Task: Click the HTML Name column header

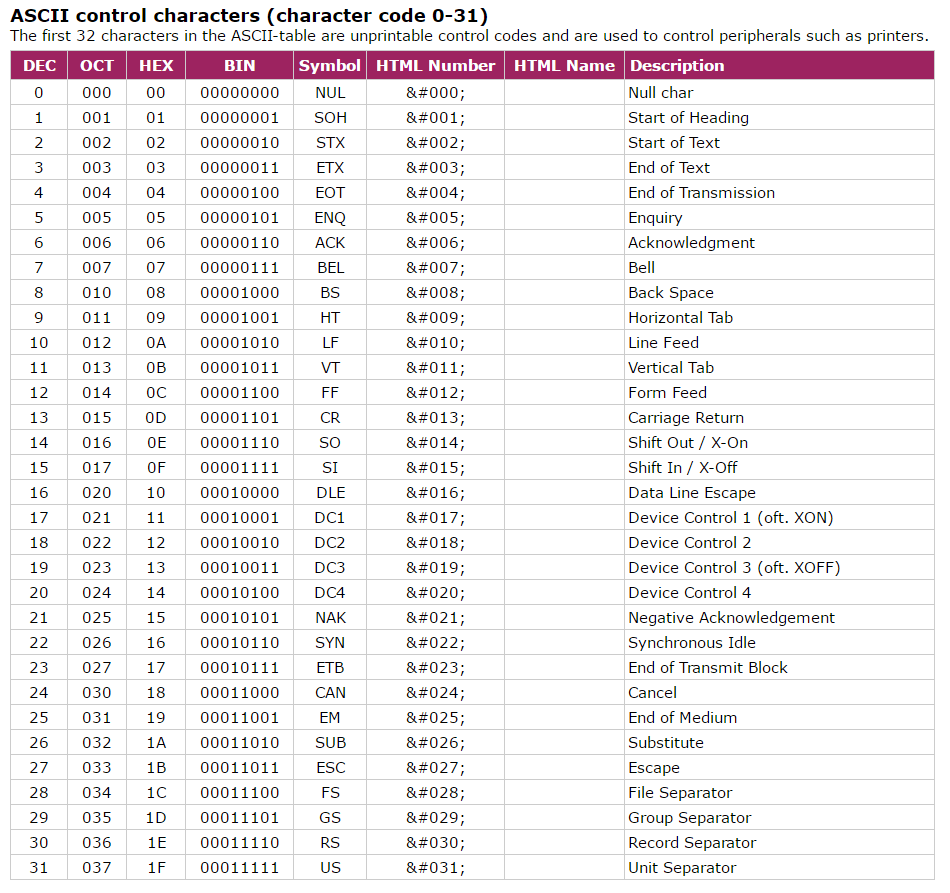Action: pos(564,65)
